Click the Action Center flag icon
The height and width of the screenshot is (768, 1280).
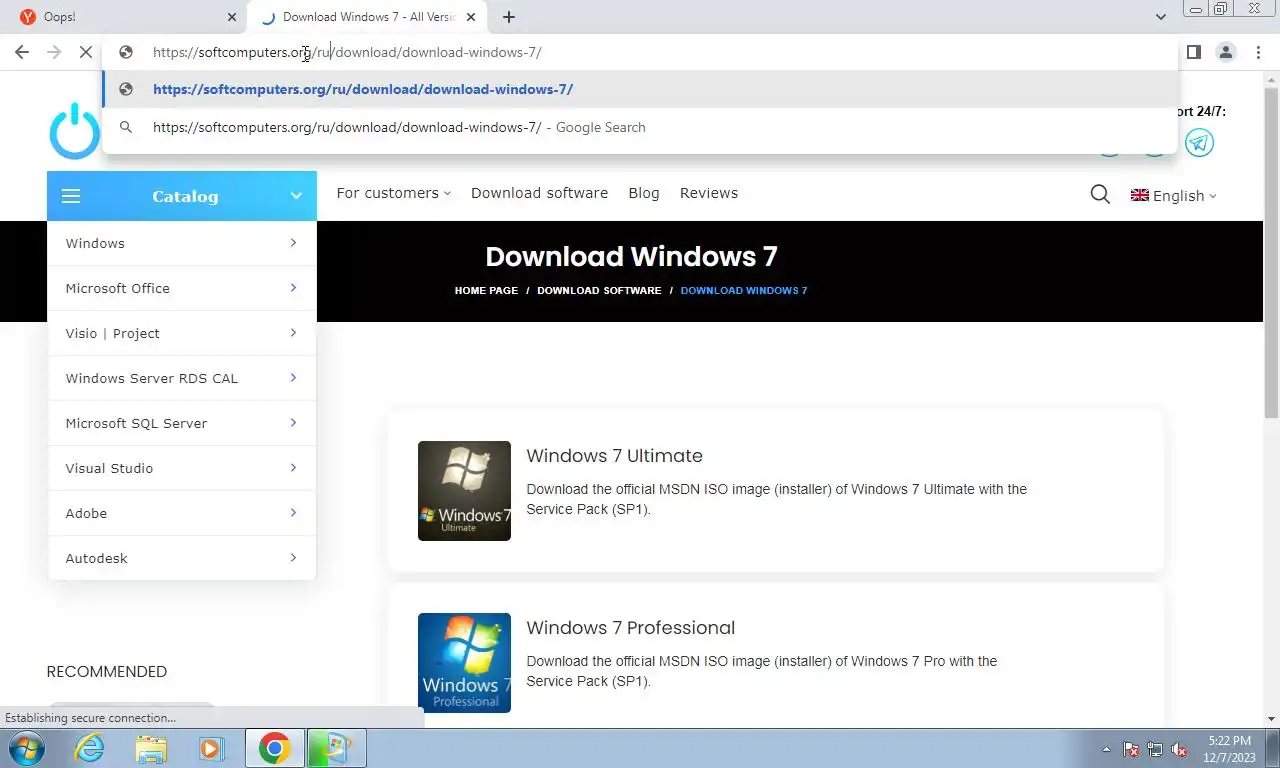(x=1131, y=749)
